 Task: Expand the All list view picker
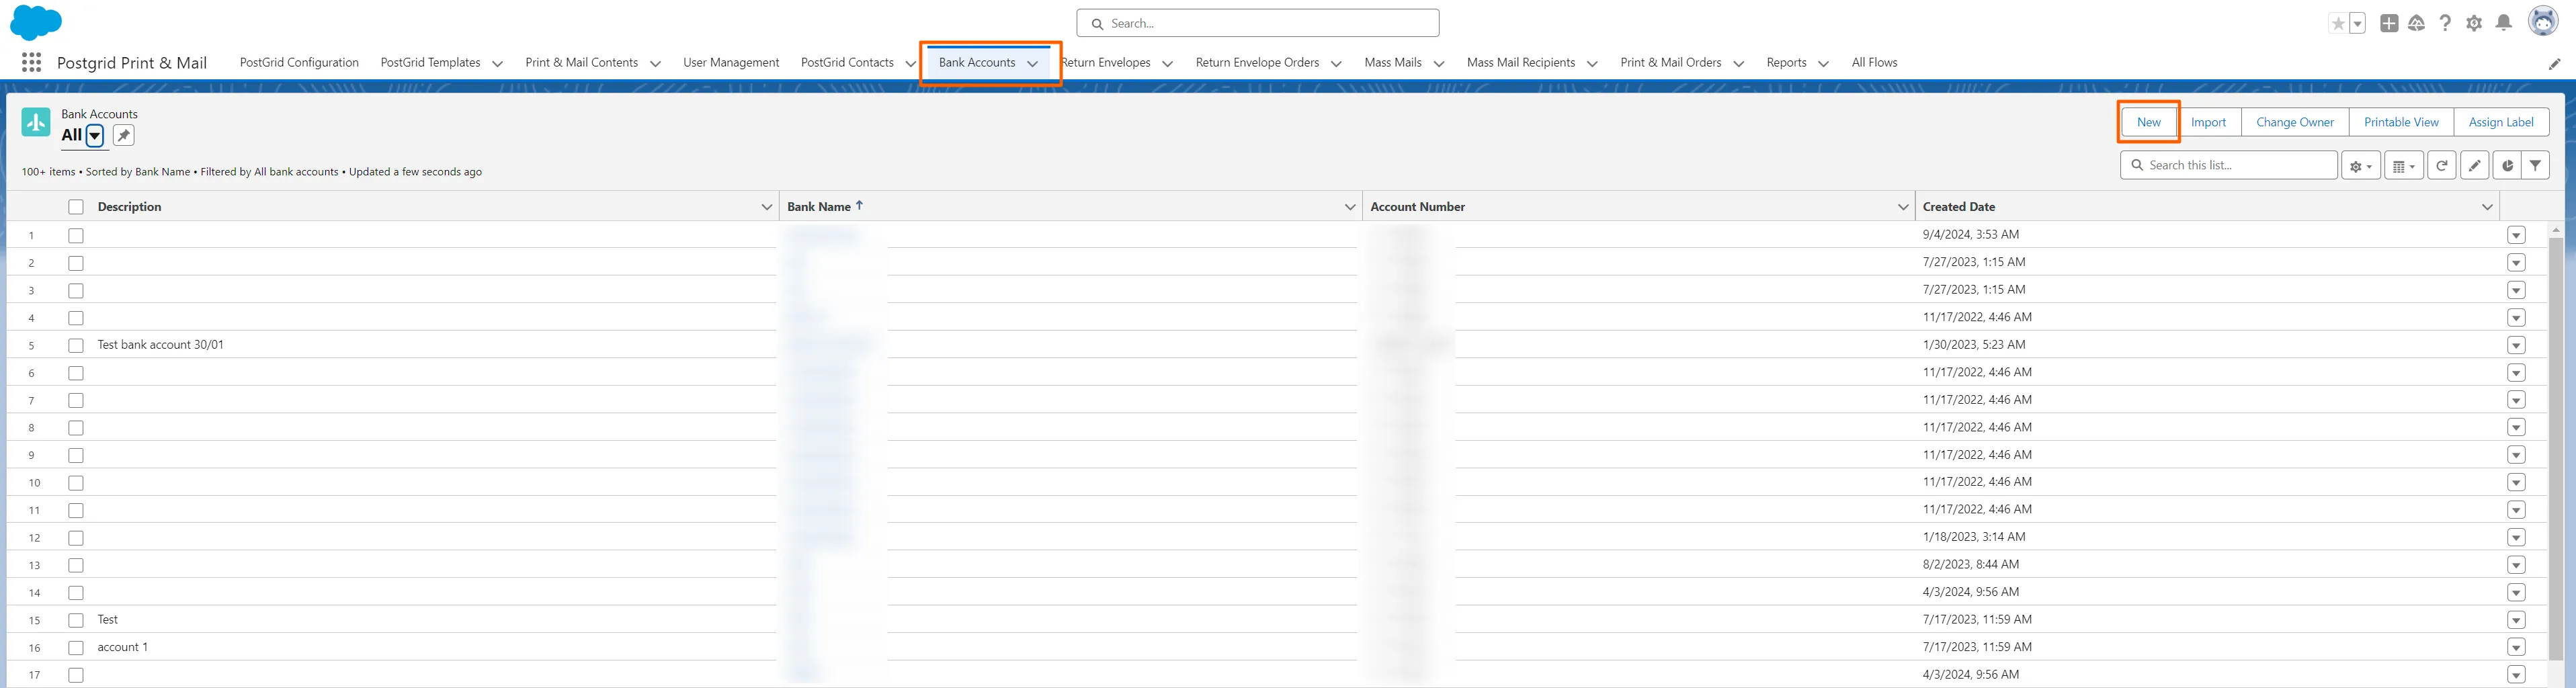click(x=95, y=136)
